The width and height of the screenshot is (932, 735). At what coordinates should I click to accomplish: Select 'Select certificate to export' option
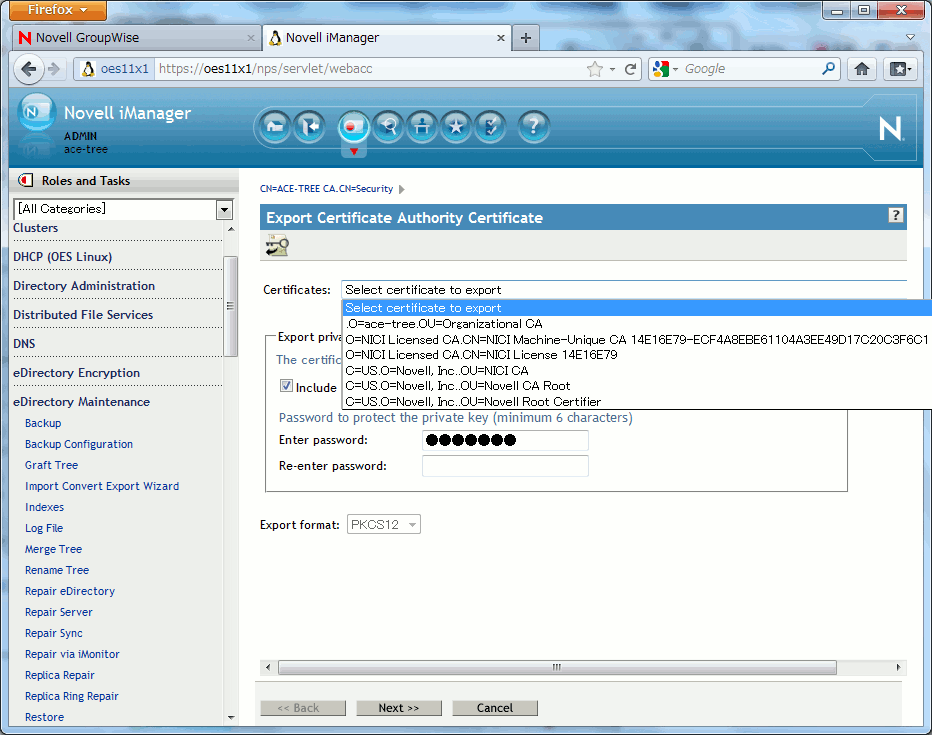coord(637,308)
